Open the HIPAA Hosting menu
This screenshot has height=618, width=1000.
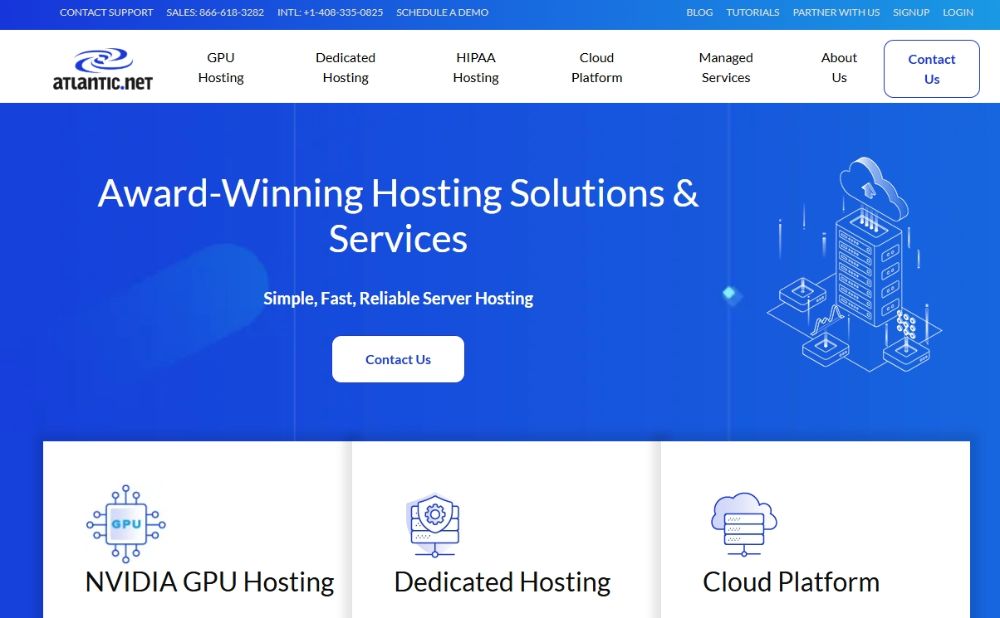[476, 68]
